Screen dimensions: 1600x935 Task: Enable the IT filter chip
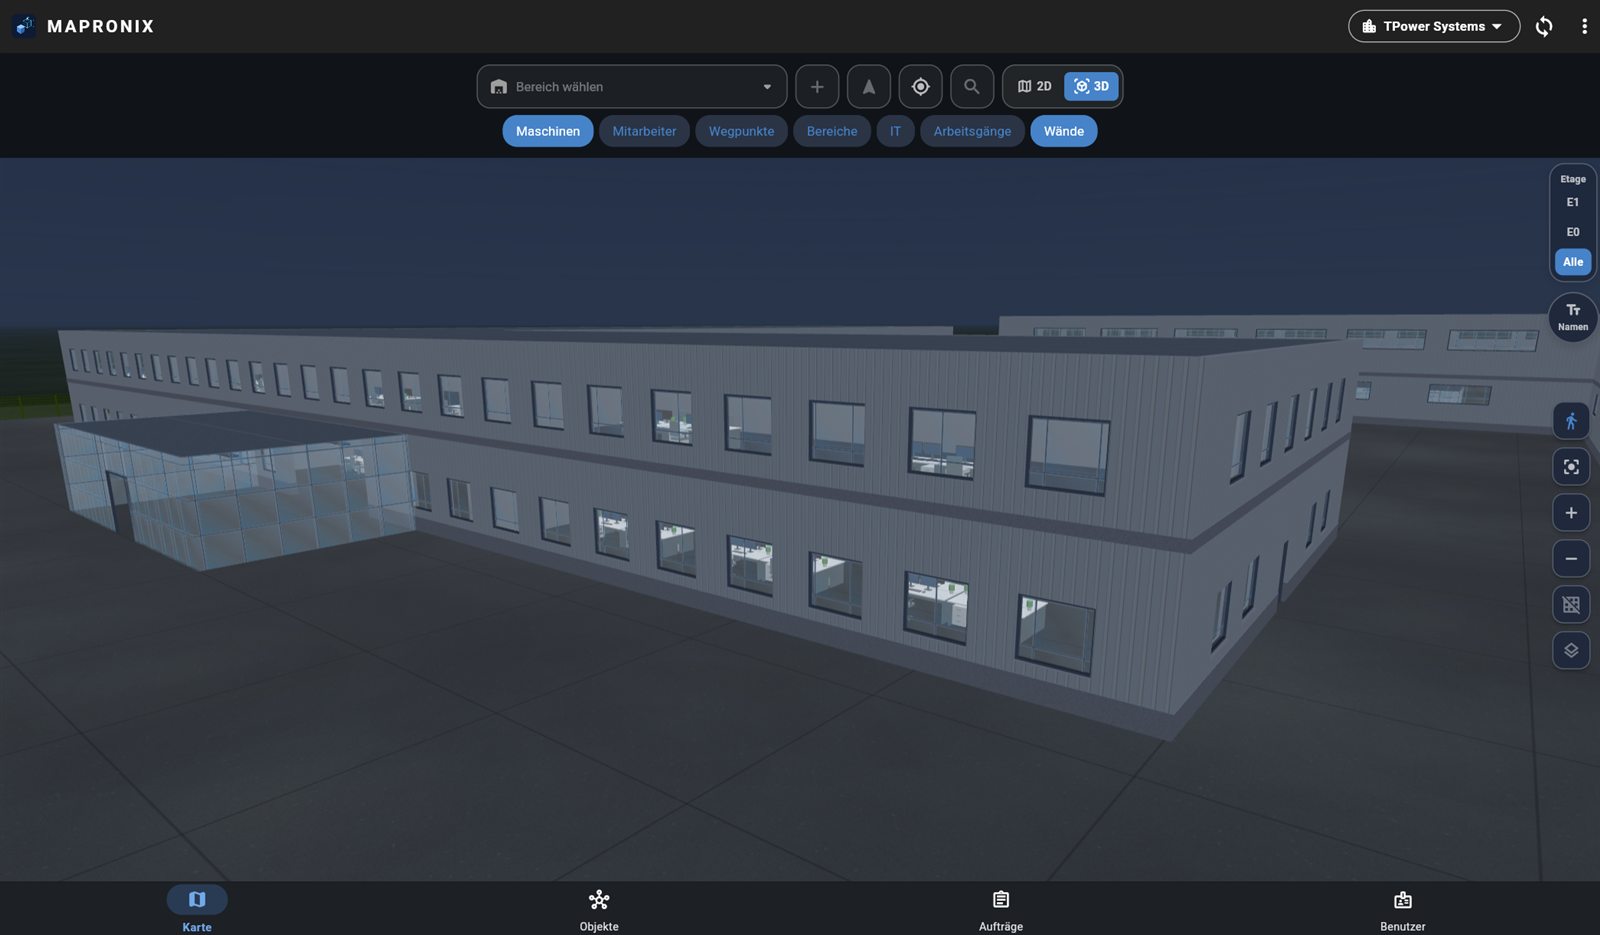pos(895,131)
